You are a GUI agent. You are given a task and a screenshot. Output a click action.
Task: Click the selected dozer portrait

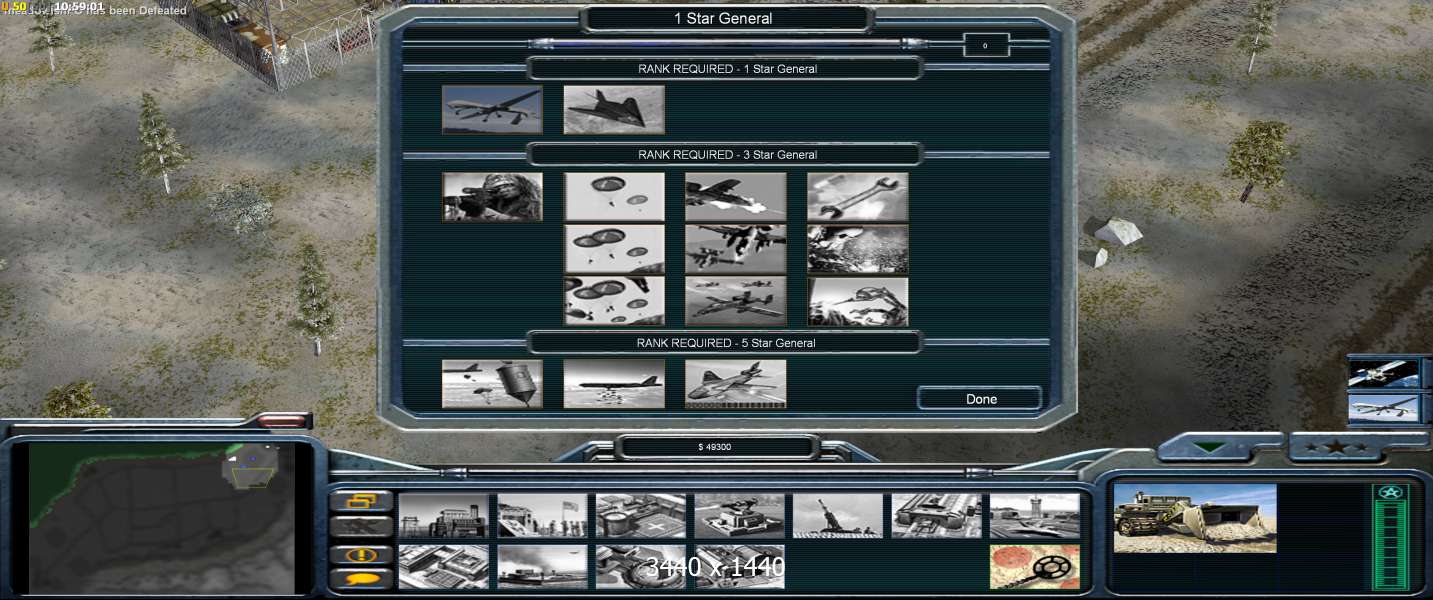tap(1195, 518)
